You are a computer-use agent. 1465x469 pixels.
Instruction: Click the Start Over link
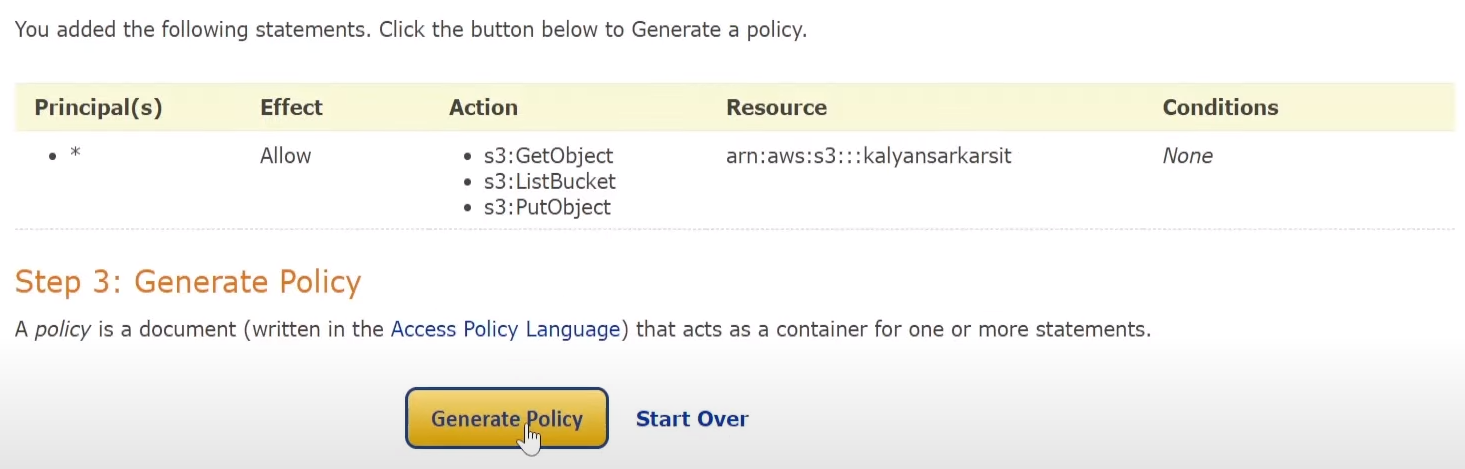click(692, 419)
